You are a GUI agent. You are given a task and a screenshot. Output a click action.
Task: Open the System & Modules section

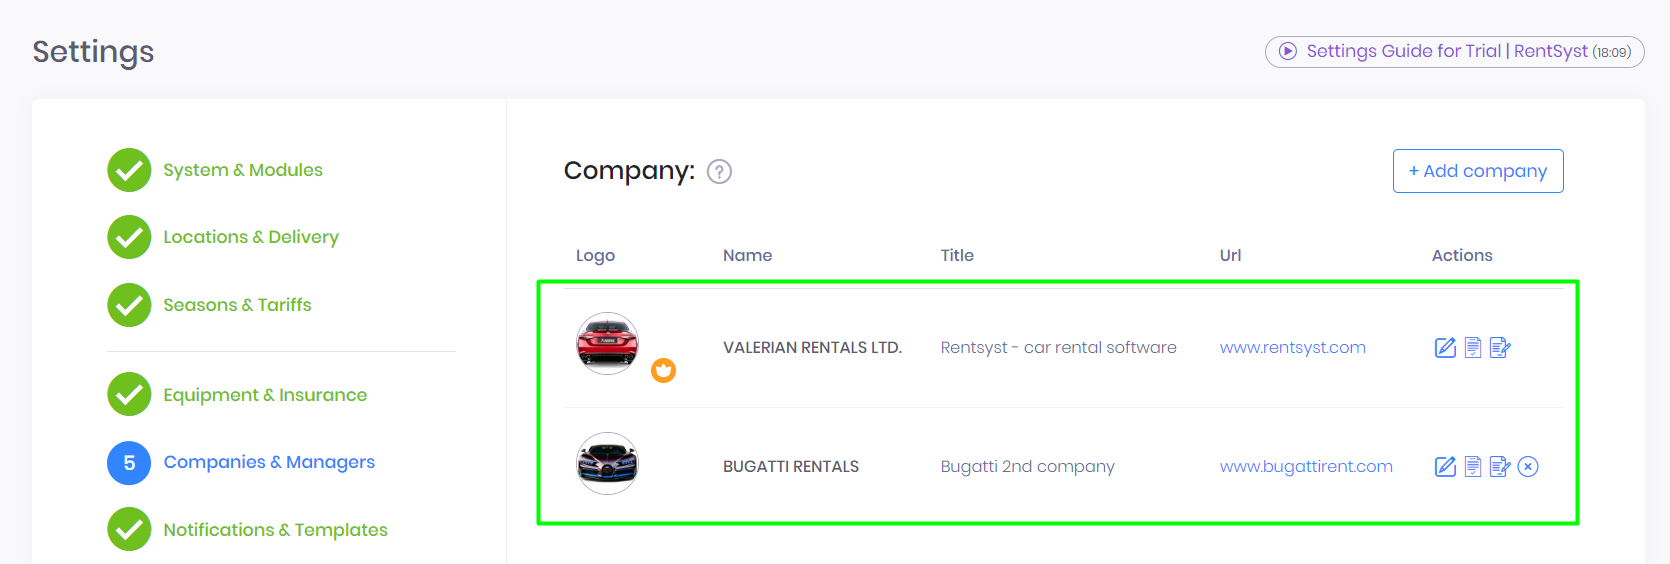[242, 170]
